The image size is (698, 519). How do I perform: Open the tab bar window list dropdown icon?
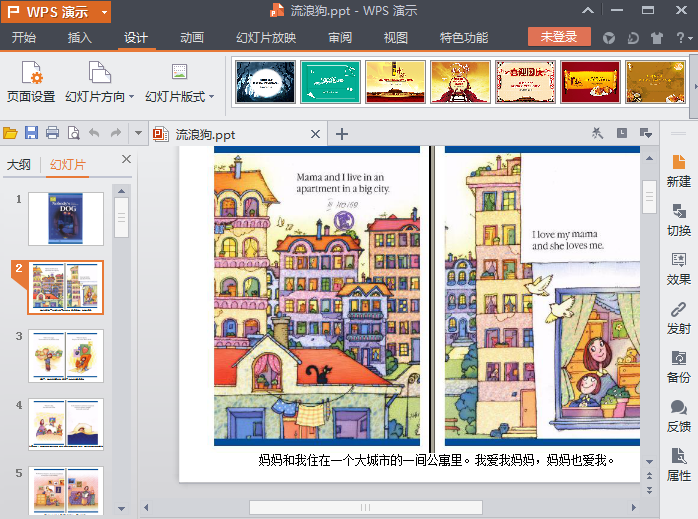(x=645, y=133)
